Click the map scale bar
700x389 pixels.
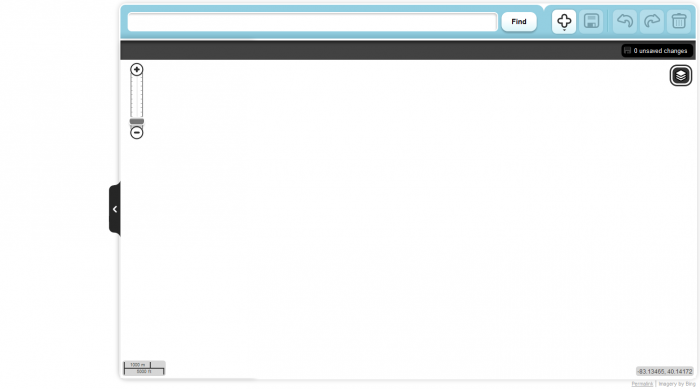[144, 368]
